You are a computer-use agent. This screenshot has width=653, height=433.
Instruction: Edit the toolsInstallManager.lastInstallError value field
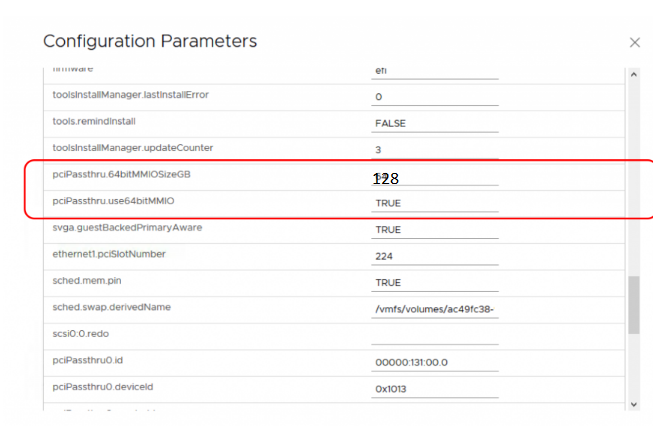tap(435, 97)
